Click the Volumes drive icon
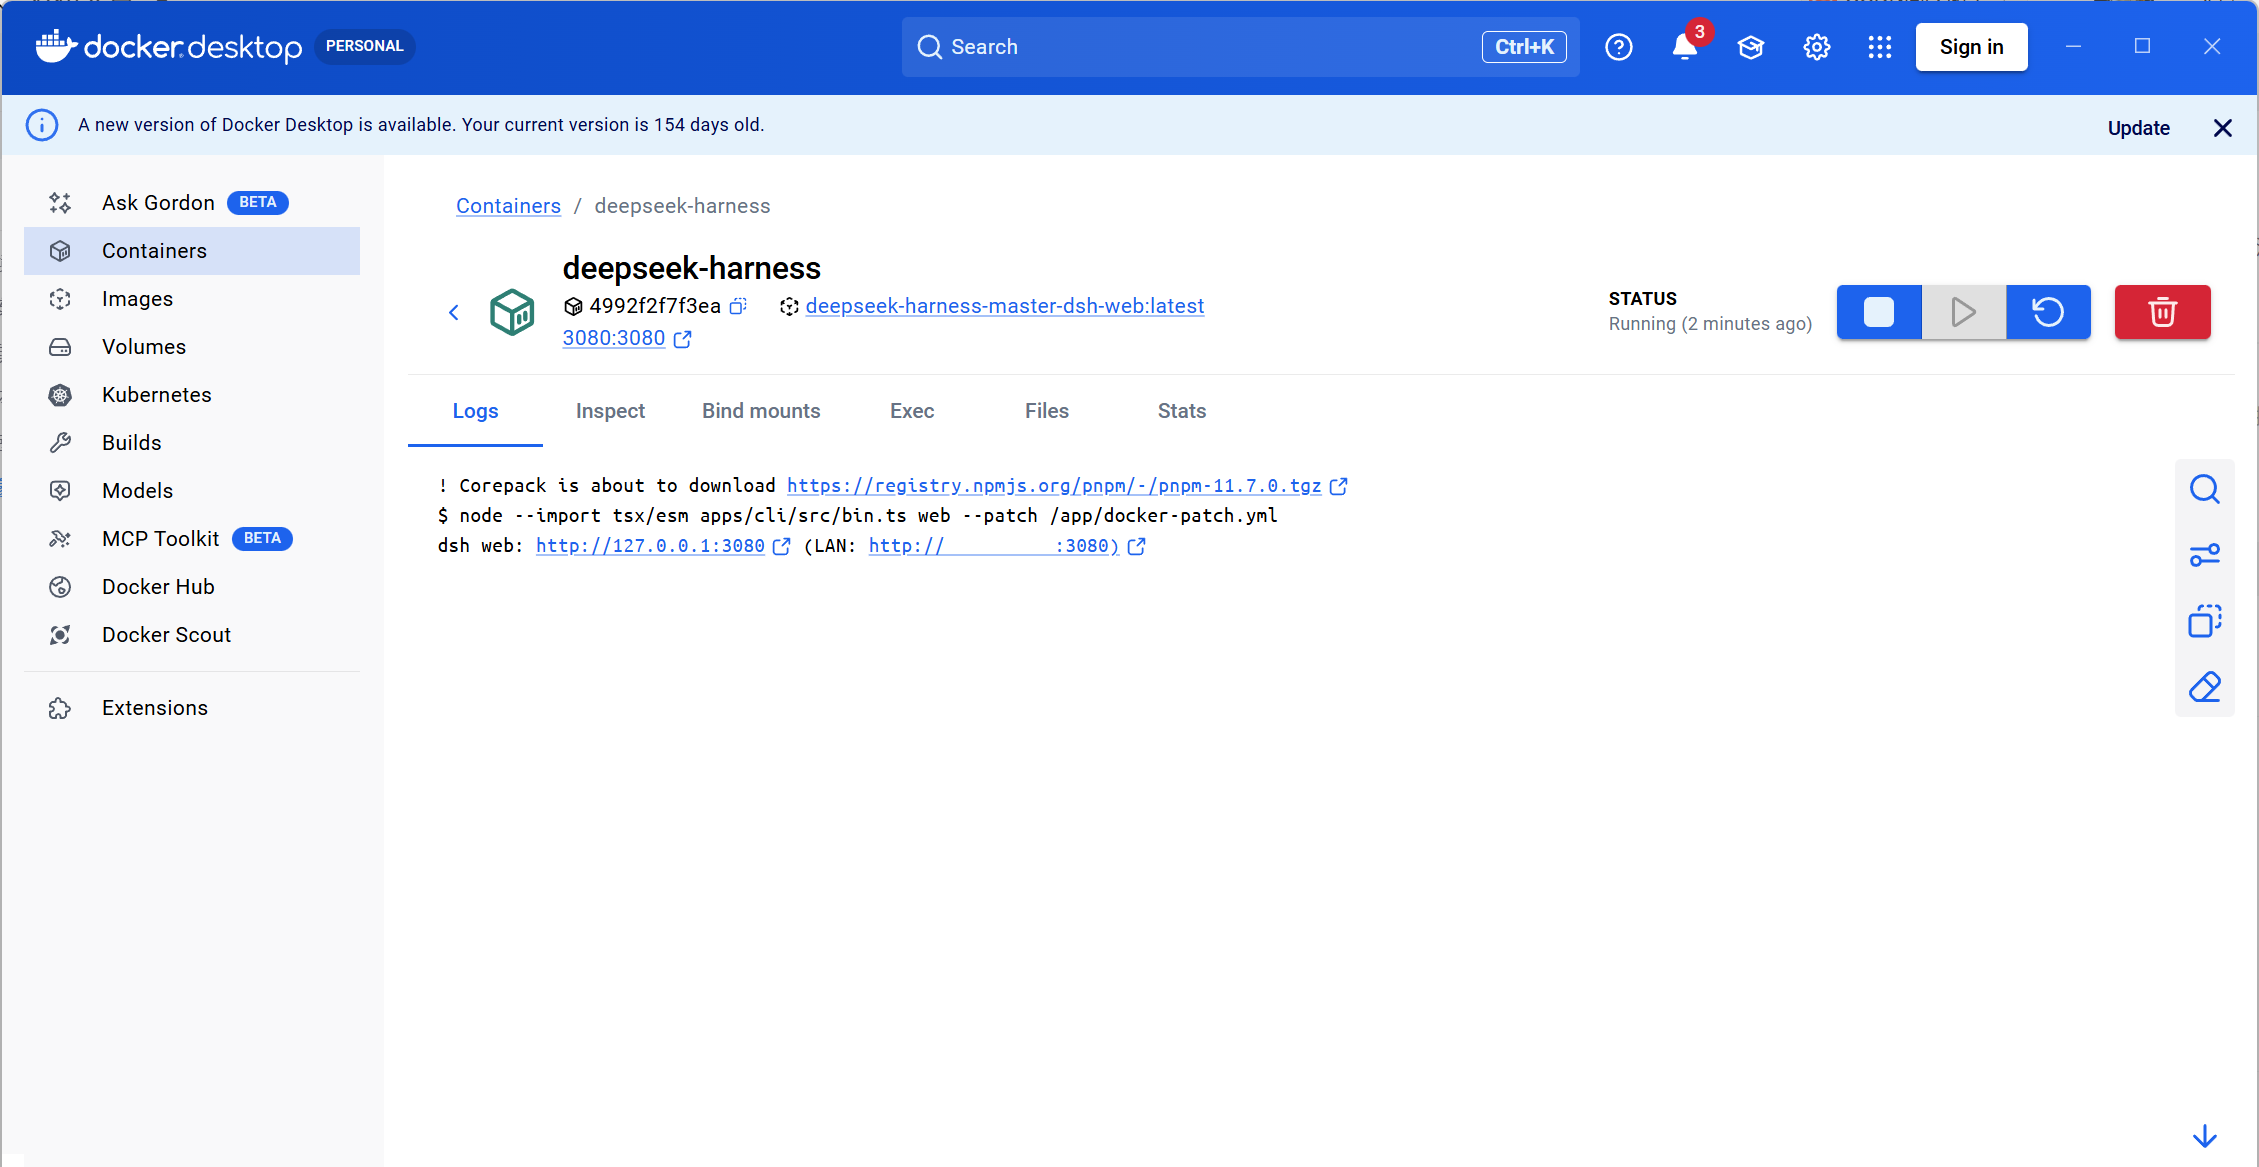Viewport: 2259px width, 1167px height. [x=60, y=347]
